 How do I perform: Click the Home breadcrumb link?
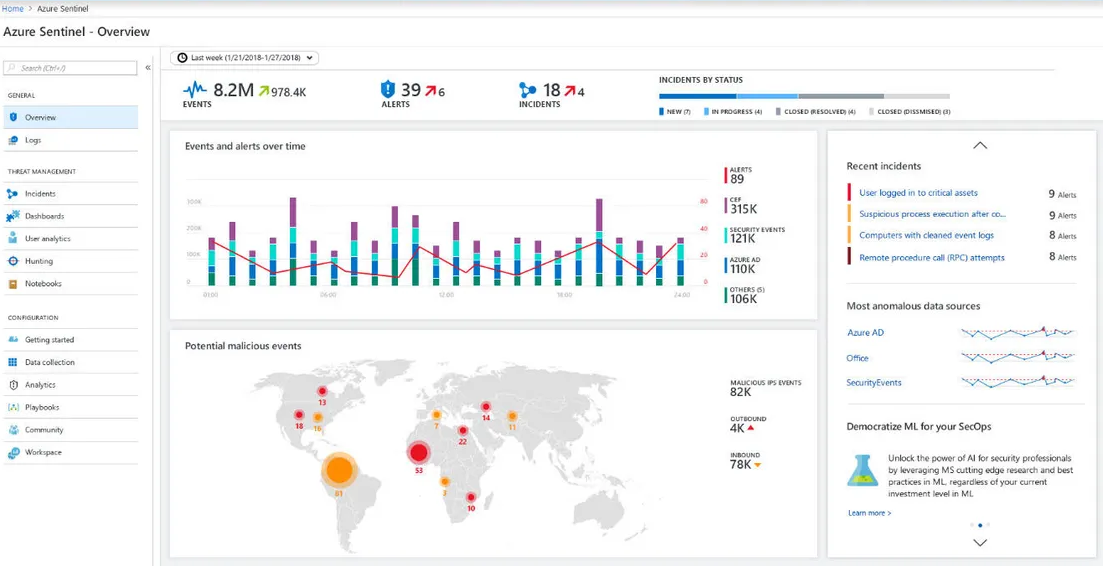[x=12, y=8]
